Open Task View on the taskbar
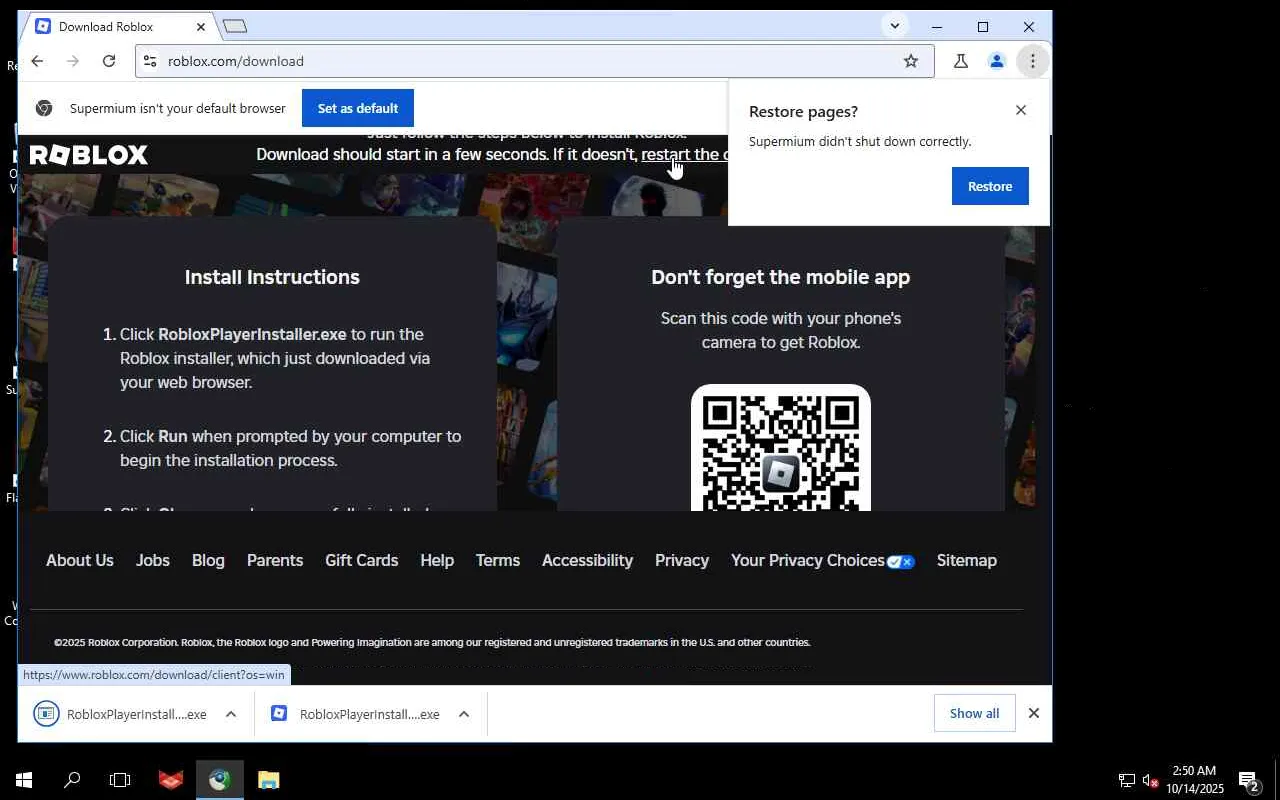This screenshot has height=800, width=1280. [120, 780]
